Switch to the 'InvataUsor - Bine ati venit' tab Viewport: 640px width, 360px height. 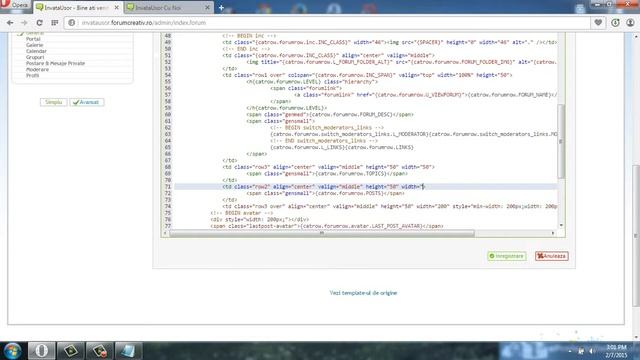click(76, 8)
